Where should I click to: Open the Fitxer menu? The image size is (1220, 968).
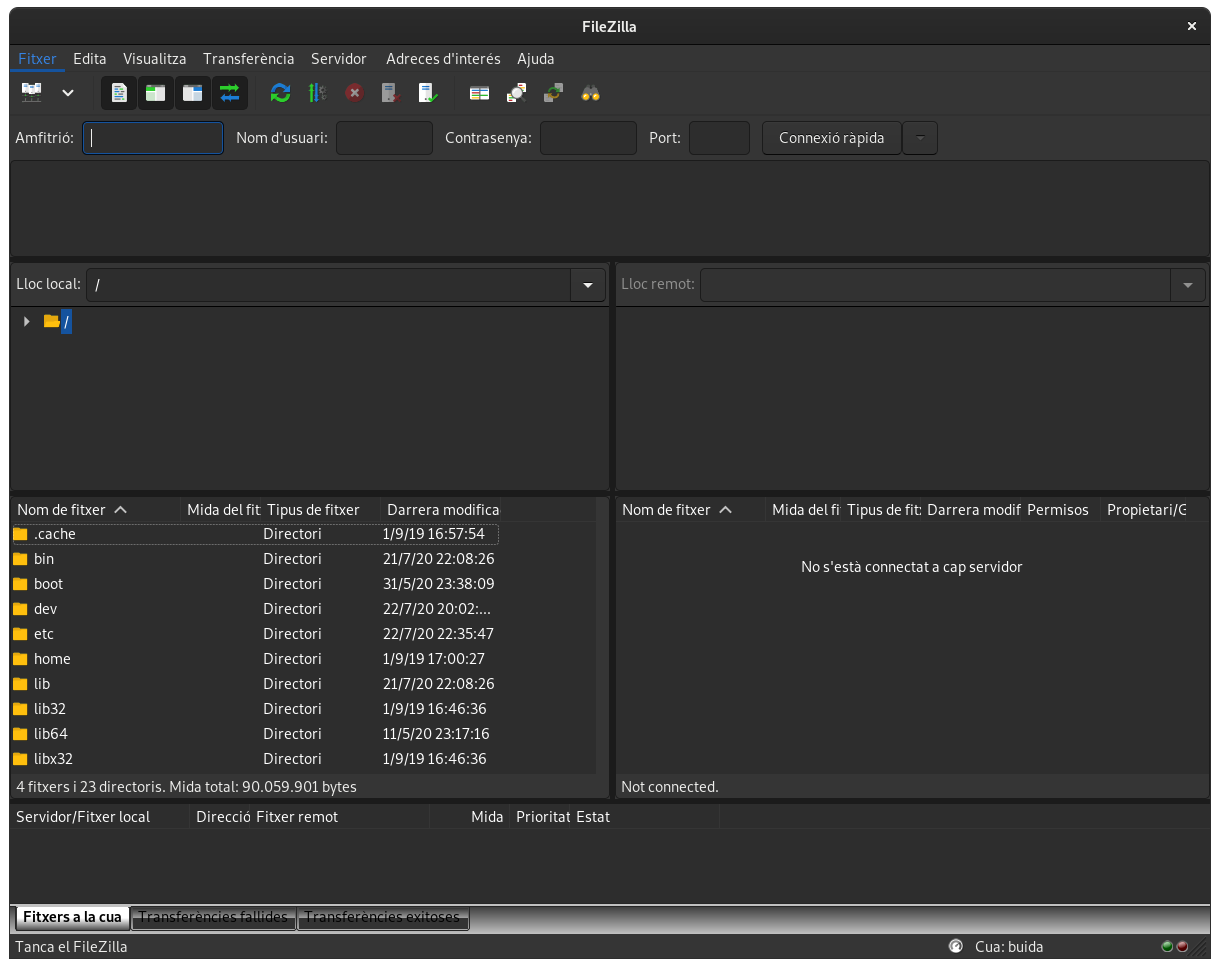click(x=38, y=59)
